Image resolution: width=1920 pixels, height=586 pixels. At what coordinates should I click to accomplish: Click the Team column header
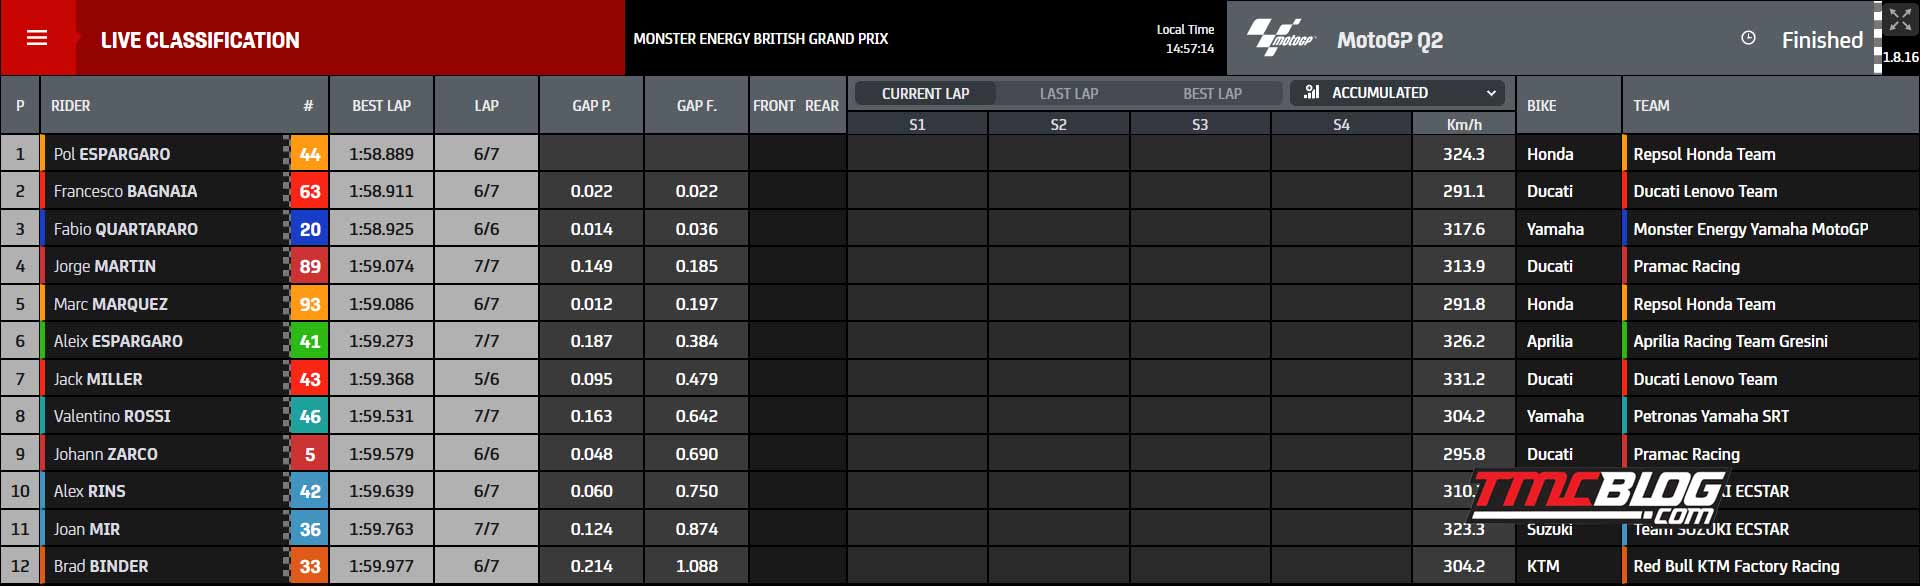click(x=1651, y=105)
